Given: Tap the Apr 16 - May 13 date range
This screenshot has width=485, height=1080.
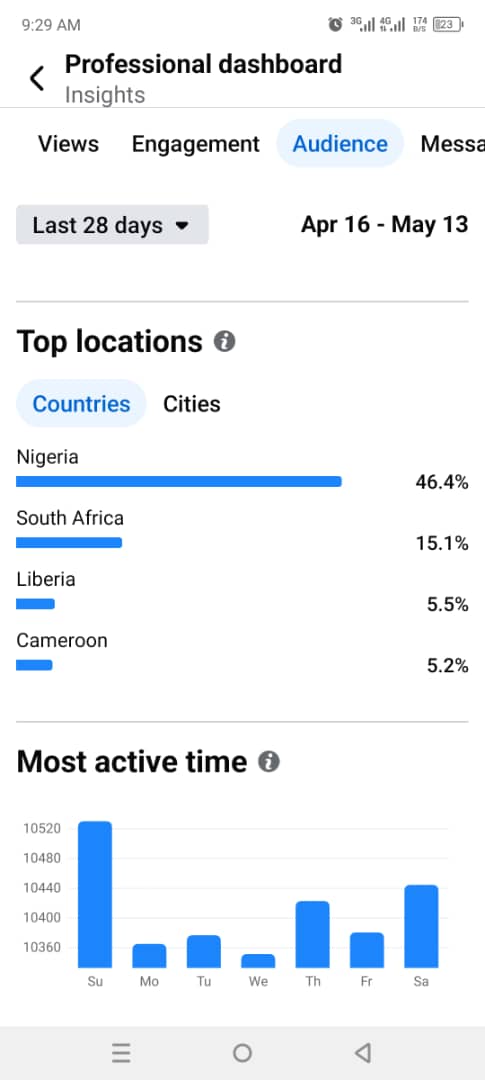Looking at the screenshot, I should [x=384, y=225].
